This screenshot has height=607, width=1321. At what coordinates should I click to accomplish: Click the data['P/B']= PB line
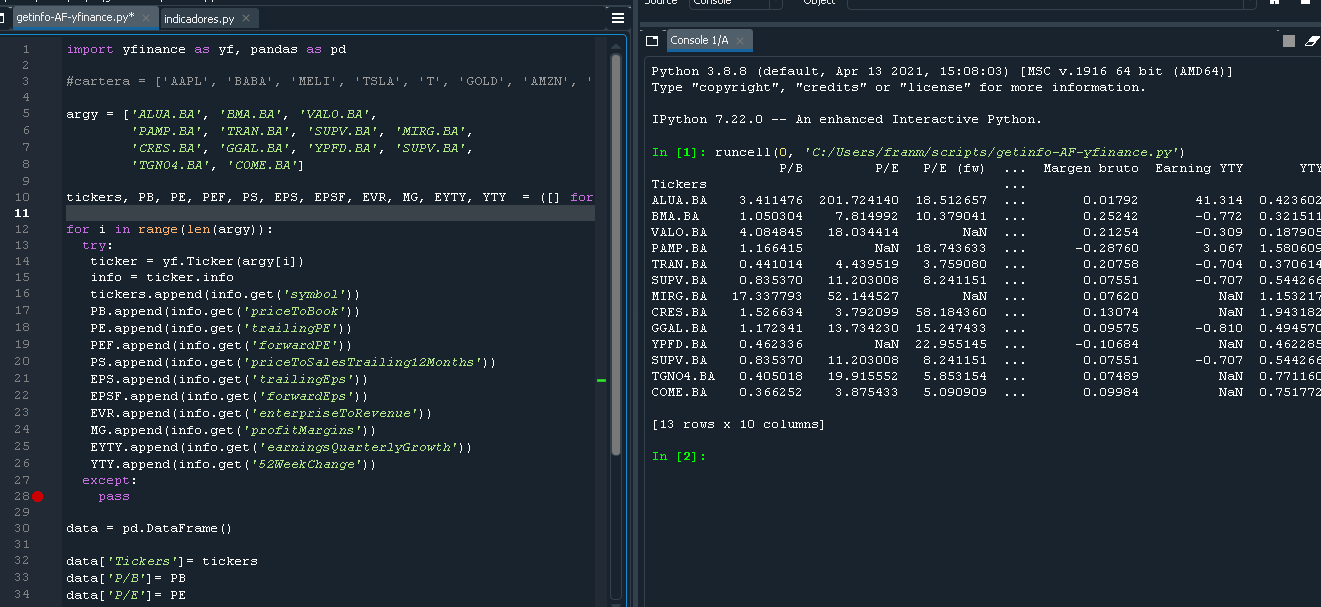(126, 577)
